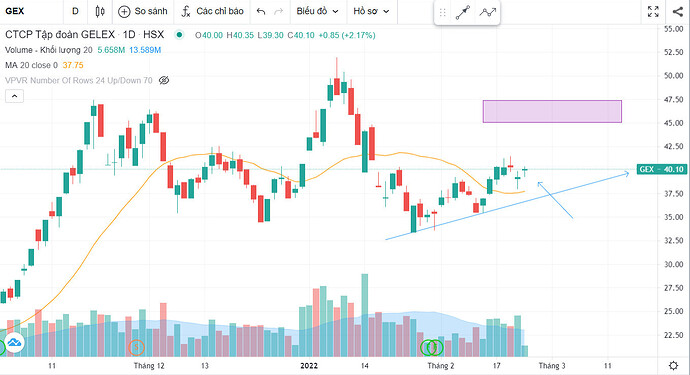
Task: Enter fullscreen chart mode
Action: tap(653, 11)
